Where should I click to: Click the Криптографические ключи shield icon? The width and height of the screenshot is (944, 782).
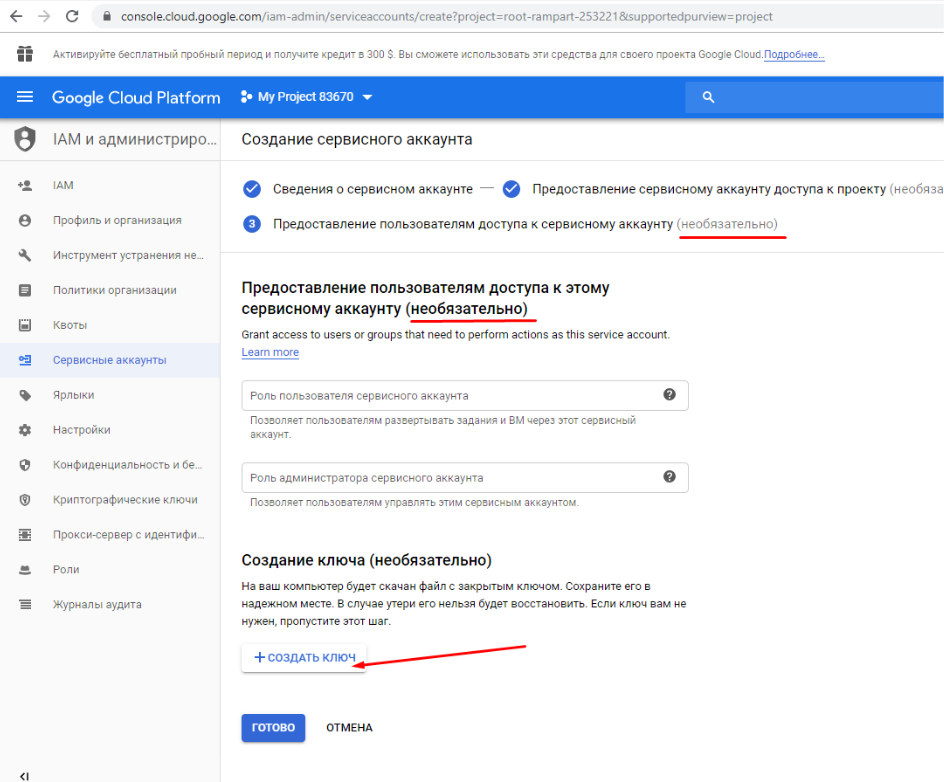pos(25,500)
